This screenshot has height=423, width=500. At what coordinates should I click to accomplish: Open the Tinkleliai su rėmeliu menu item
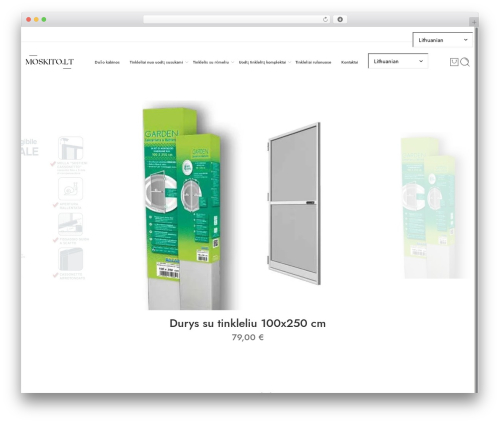click(211, 62)
